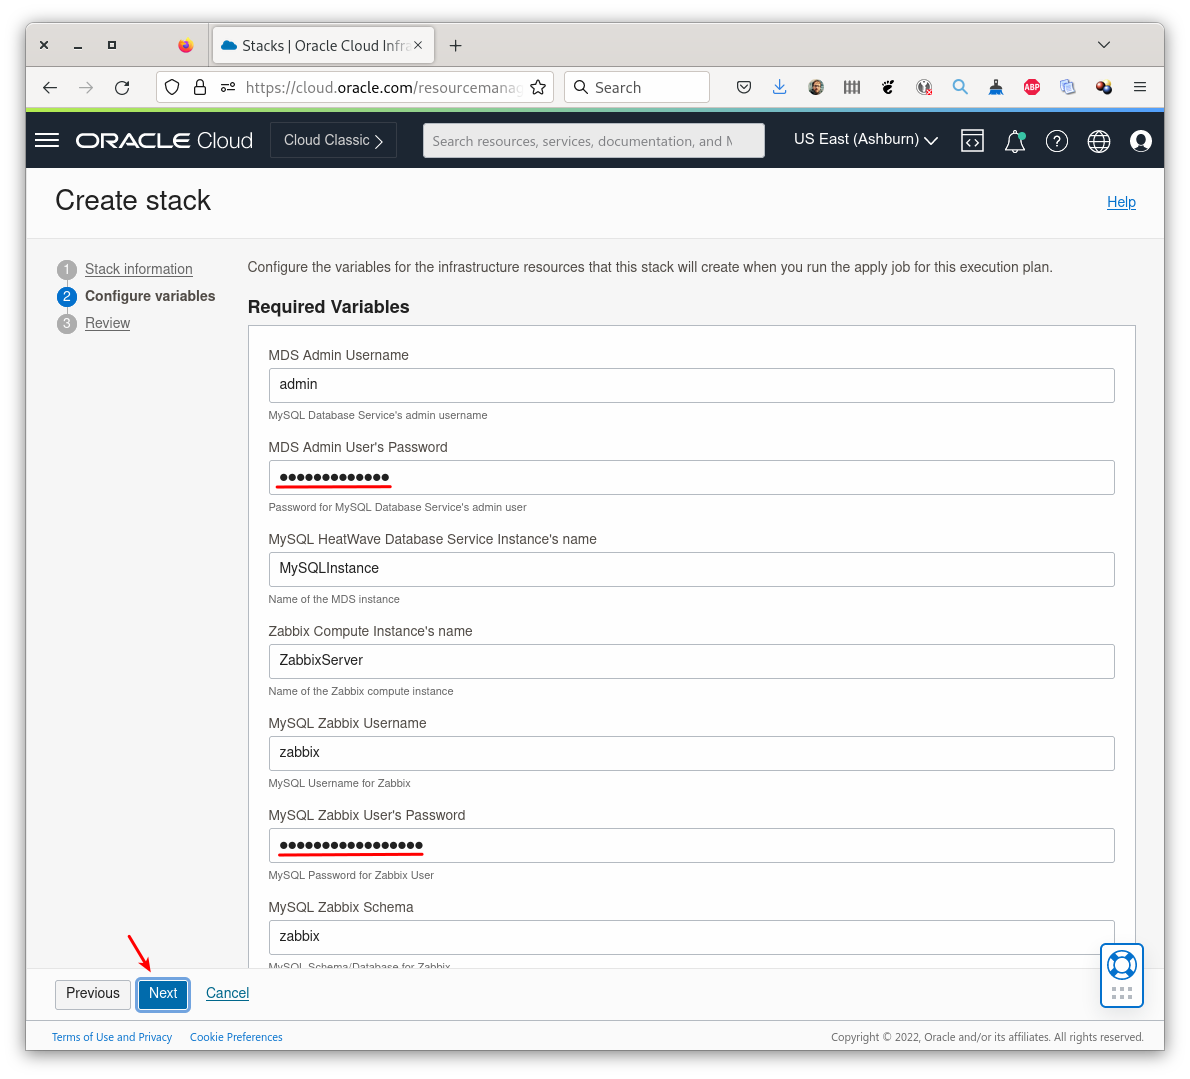Screen dimensions: 1190x1079
Task: Open the language globe icon
Action: pyautogui.click(x=1098, y=141)
